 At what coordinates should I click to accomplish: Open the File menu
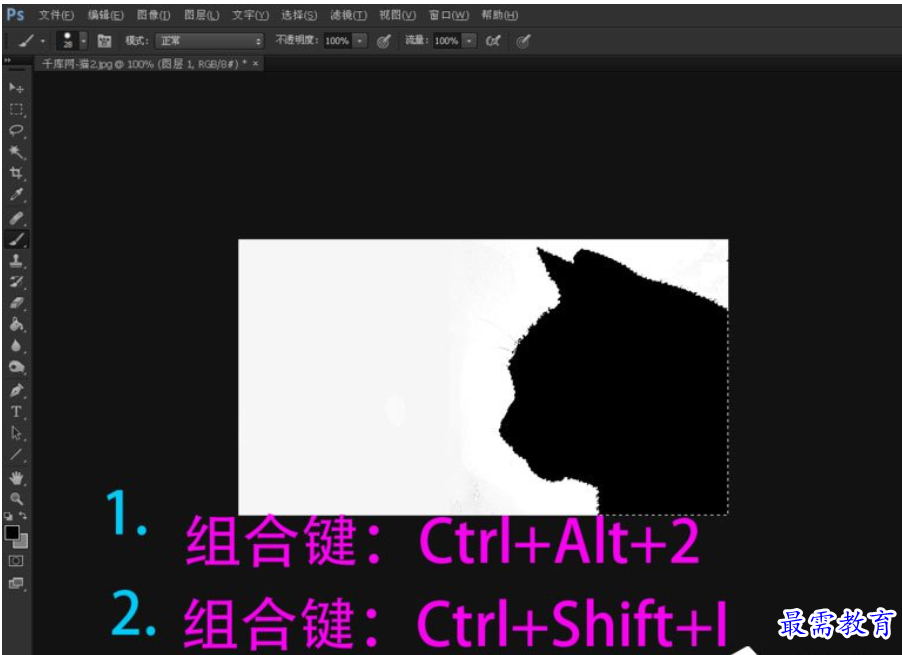[x=56, y=15]
